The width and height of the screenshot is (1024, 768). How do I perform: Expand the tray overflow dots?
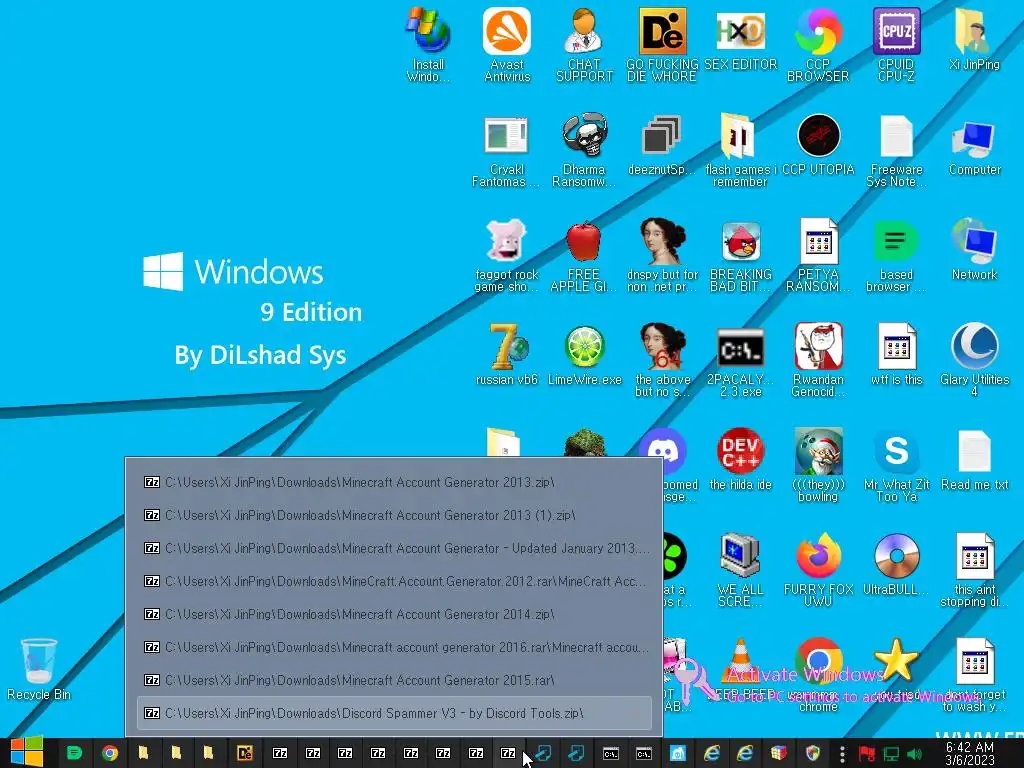(842, 754)
